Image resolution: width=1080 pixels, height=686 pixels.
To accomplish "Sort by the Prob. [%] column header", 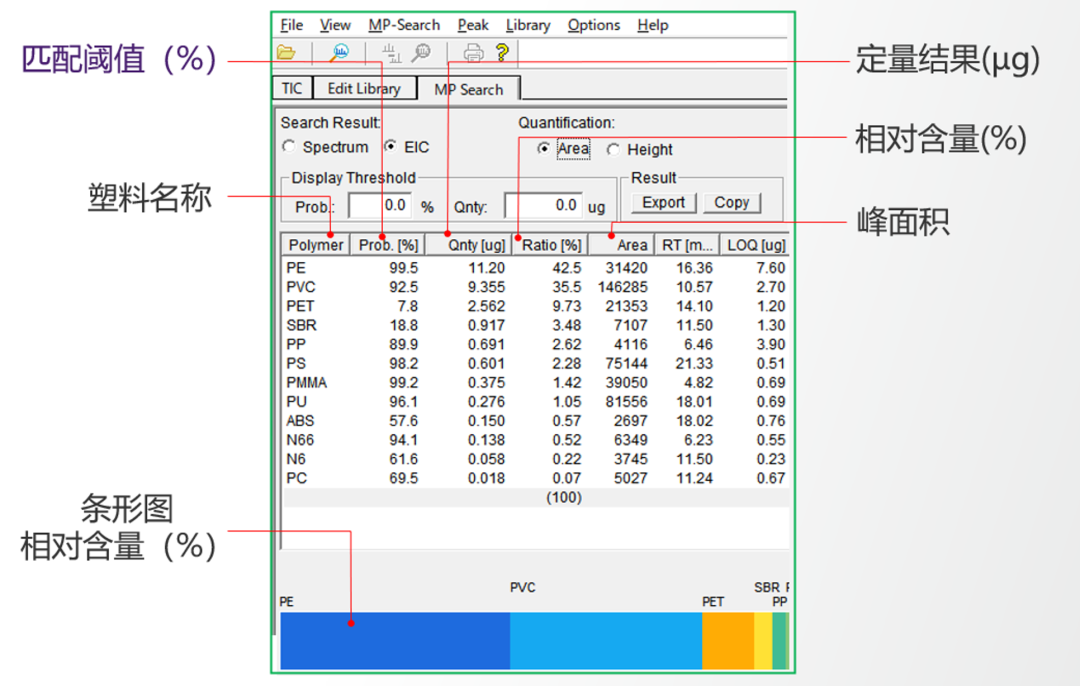I will coord(388,245).
